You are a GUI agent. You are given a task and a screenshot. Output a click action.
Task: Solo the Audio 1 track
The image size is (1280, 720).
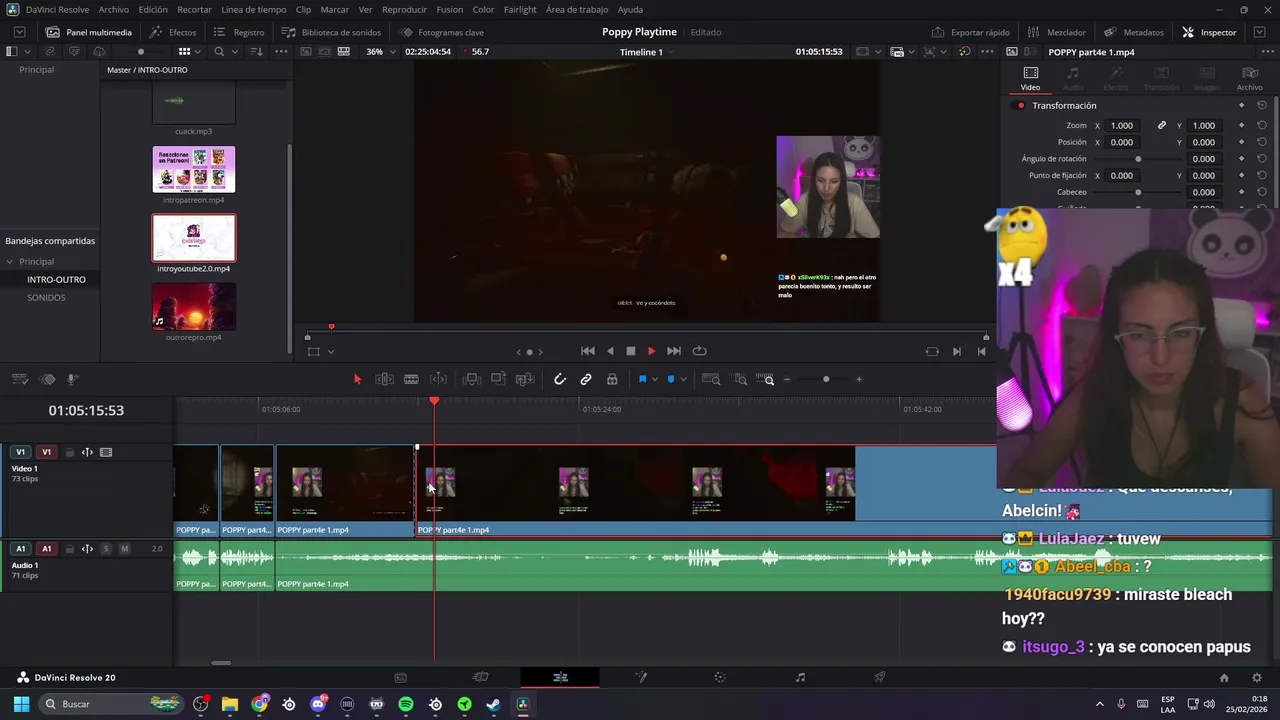pos(106,549)
